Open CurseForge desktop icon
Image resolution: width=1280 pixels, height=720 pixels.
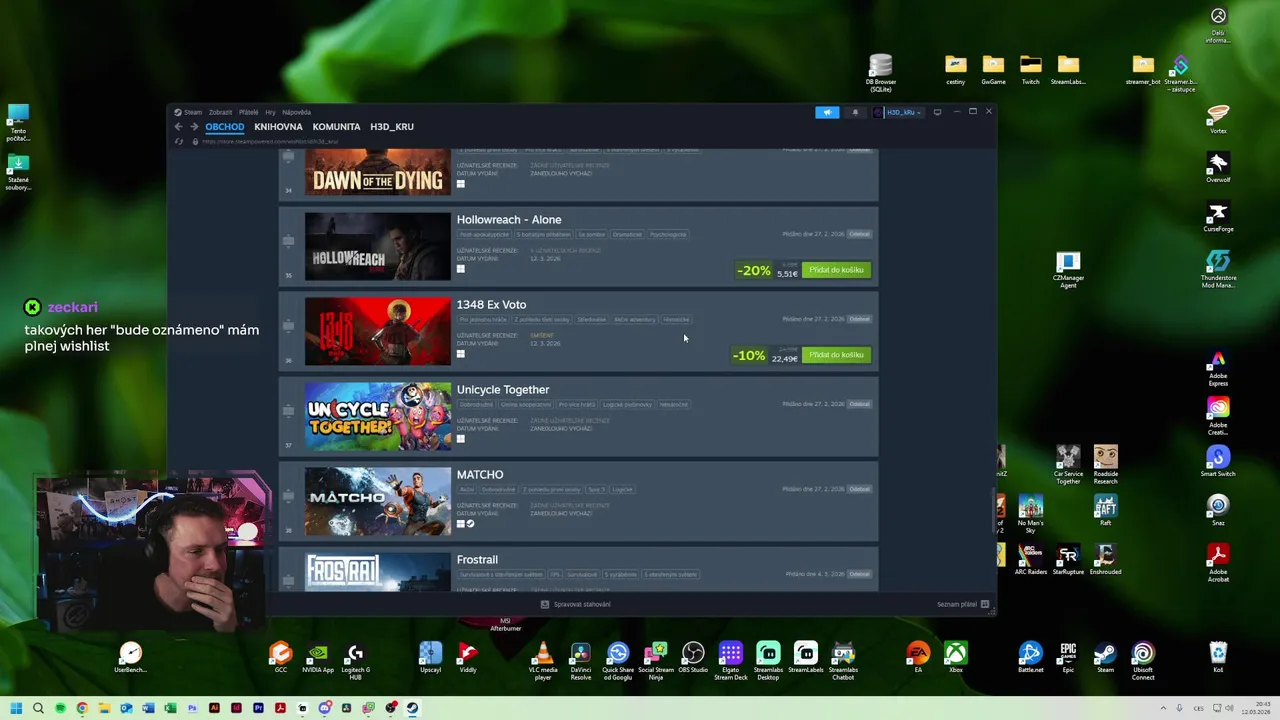pyautogui.click(x=1218, y=217)
